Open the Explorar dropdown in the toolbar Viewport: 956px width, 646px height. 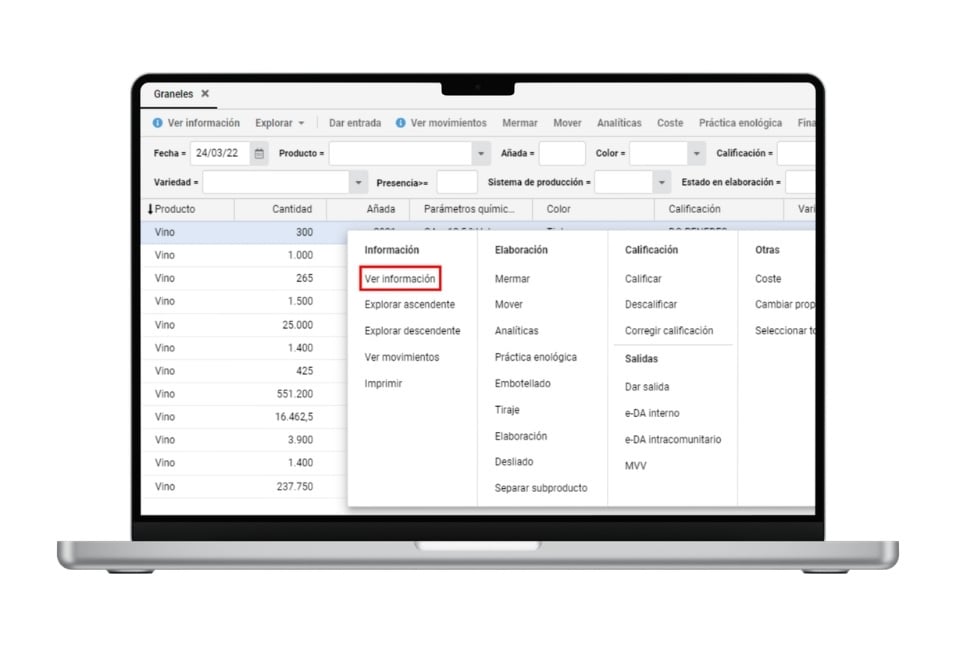tap(277, 122)
